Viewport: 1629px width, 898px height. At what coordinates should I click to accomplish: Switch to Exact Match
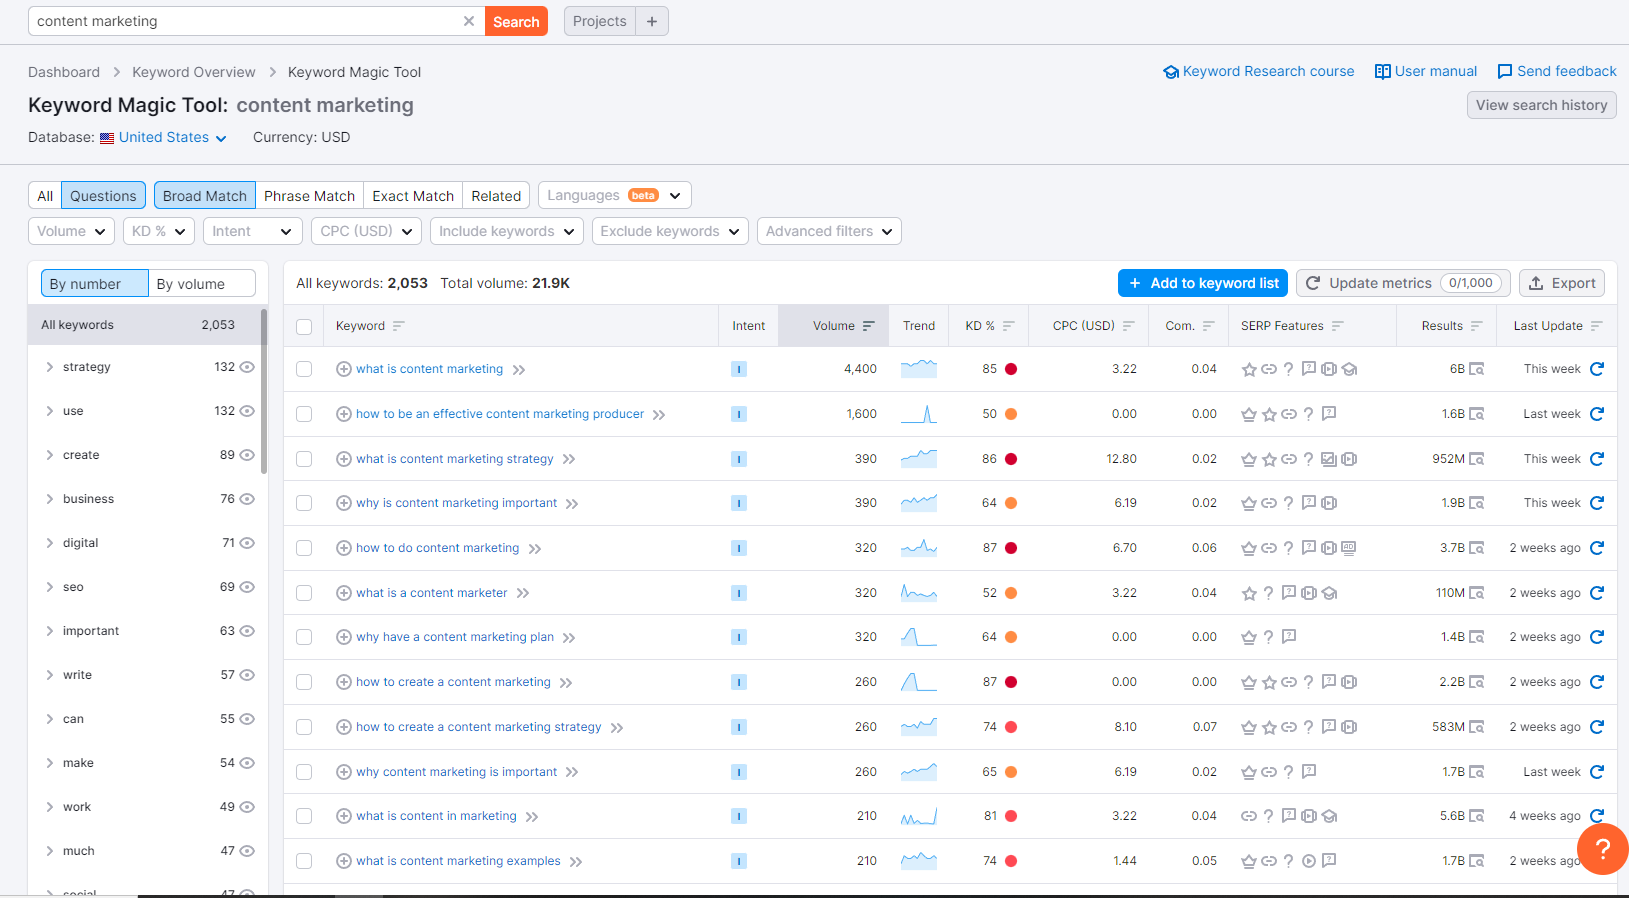(x=413, y=195)
